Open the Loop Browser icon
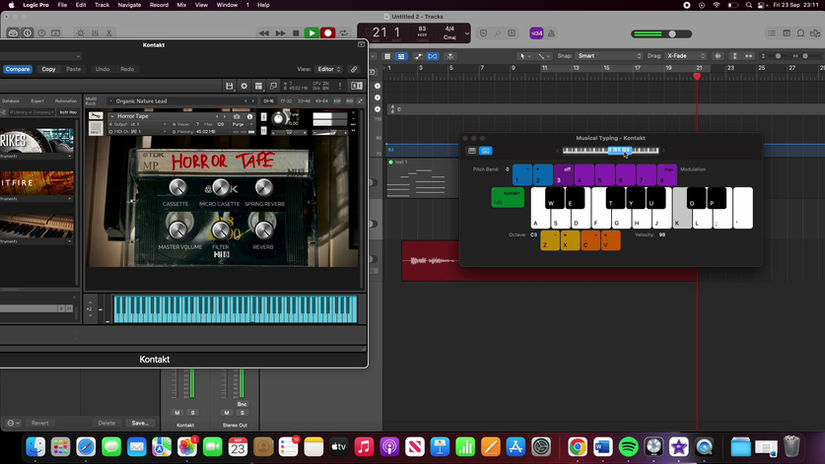The width and height of the screenshot is (825, 464). click(801, 33)
